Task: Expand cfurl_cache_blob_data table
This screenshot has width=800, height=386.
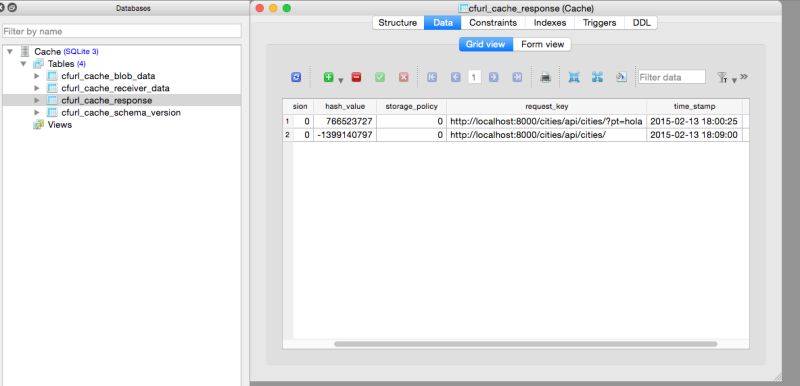Action: (36, 76)
